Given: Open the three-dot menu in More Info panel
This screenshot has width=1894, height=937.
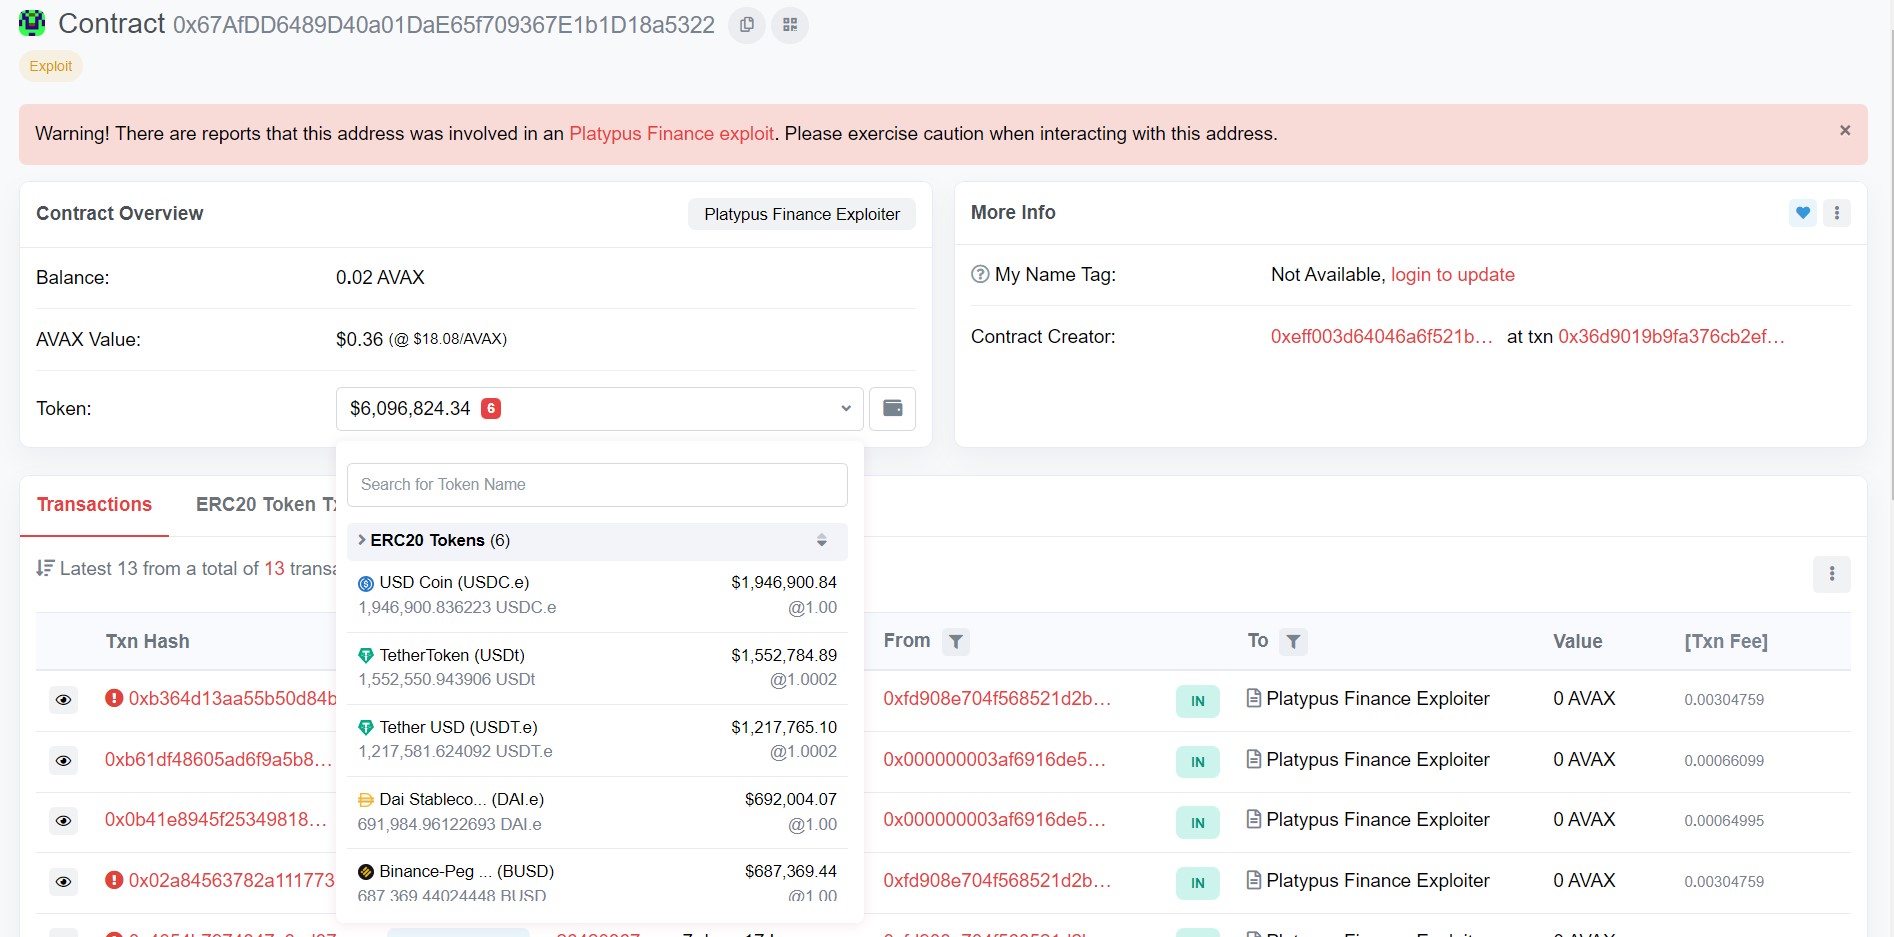Looking at the screenshot, I should [1836, 213].
